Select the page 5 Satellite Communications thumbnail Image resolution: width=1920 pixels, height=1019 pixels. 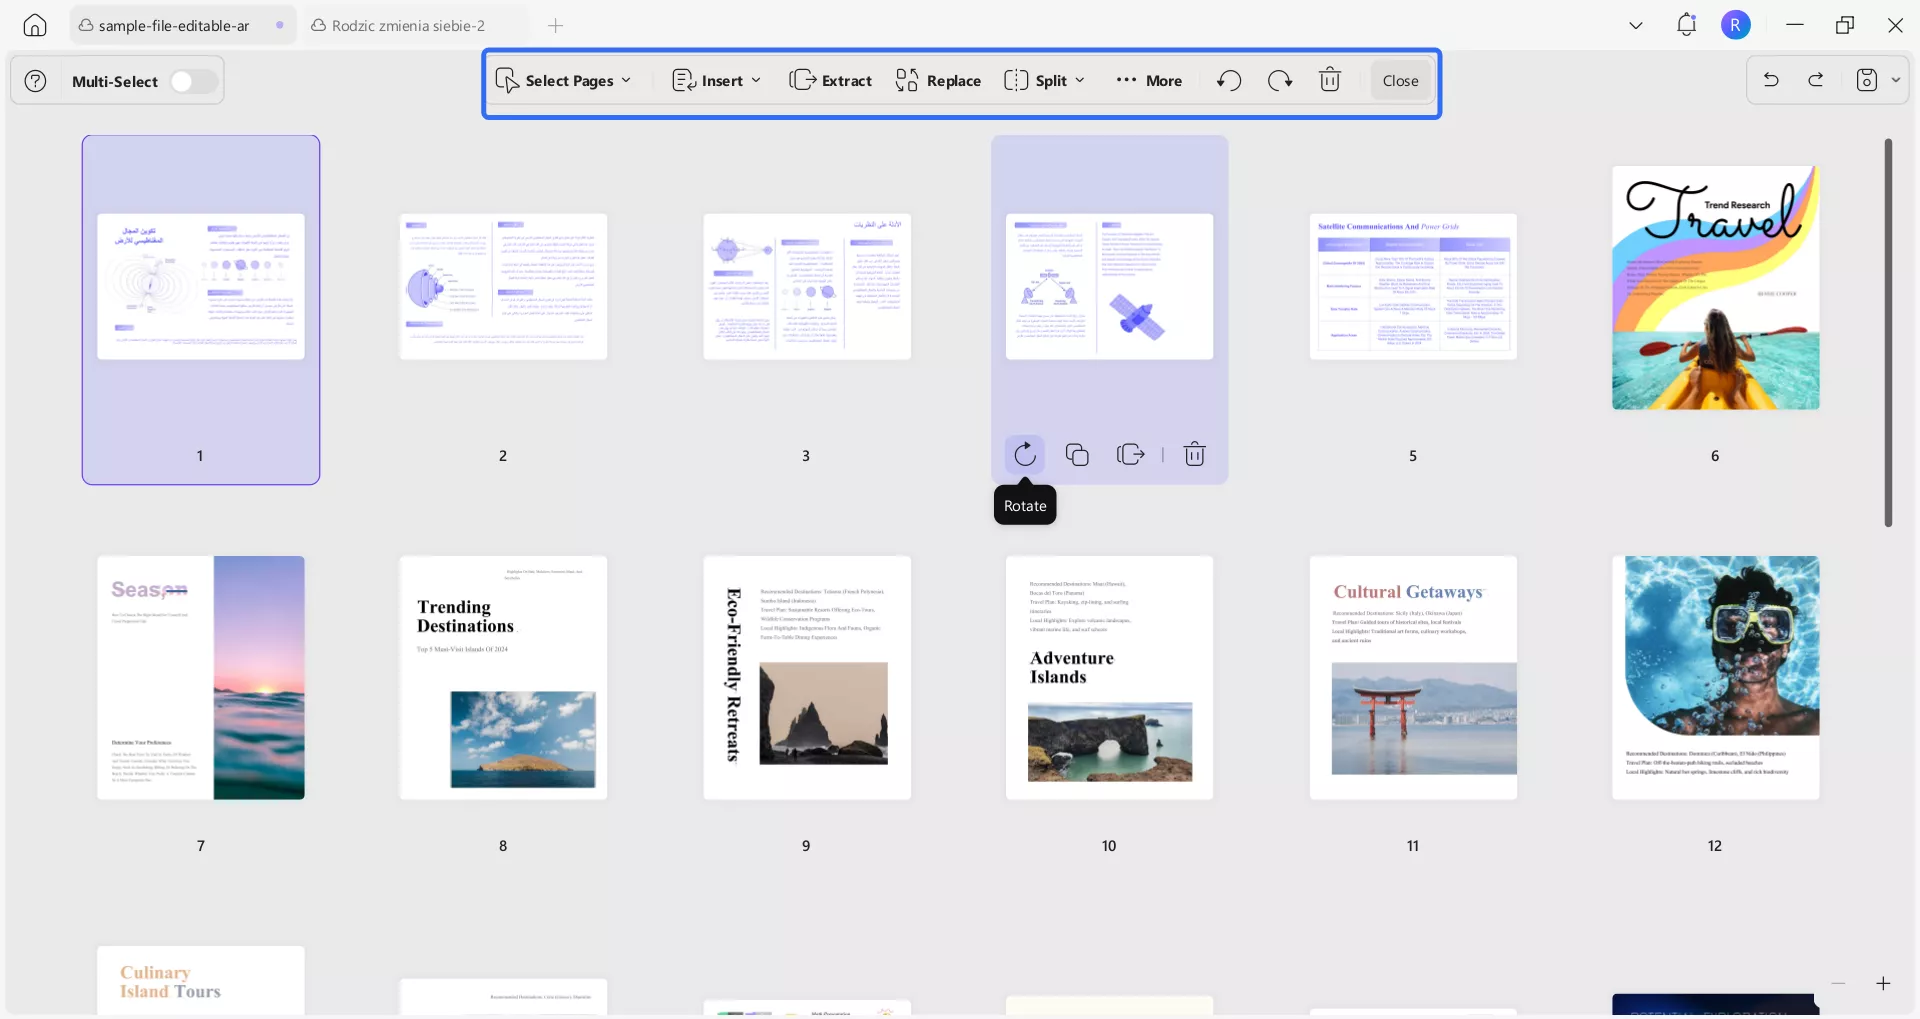[1413, 287]
